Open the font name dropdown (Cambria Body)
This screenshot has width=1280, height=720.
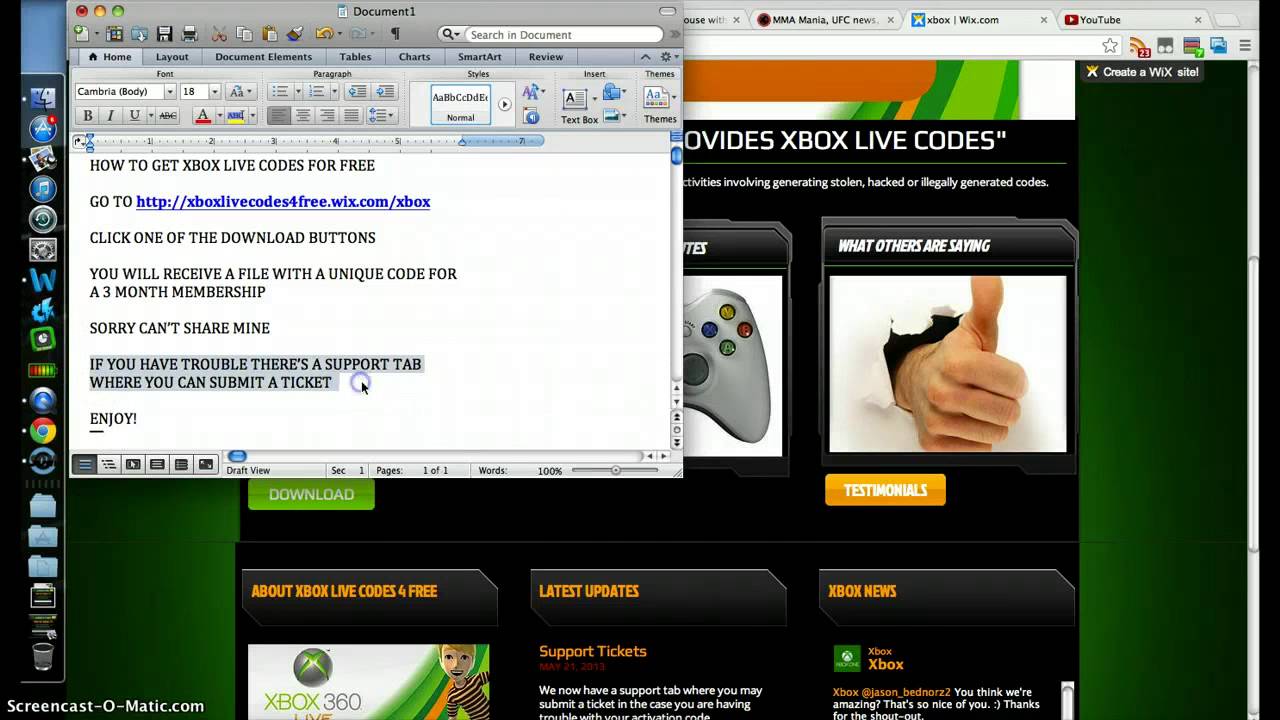coord(169,92)
